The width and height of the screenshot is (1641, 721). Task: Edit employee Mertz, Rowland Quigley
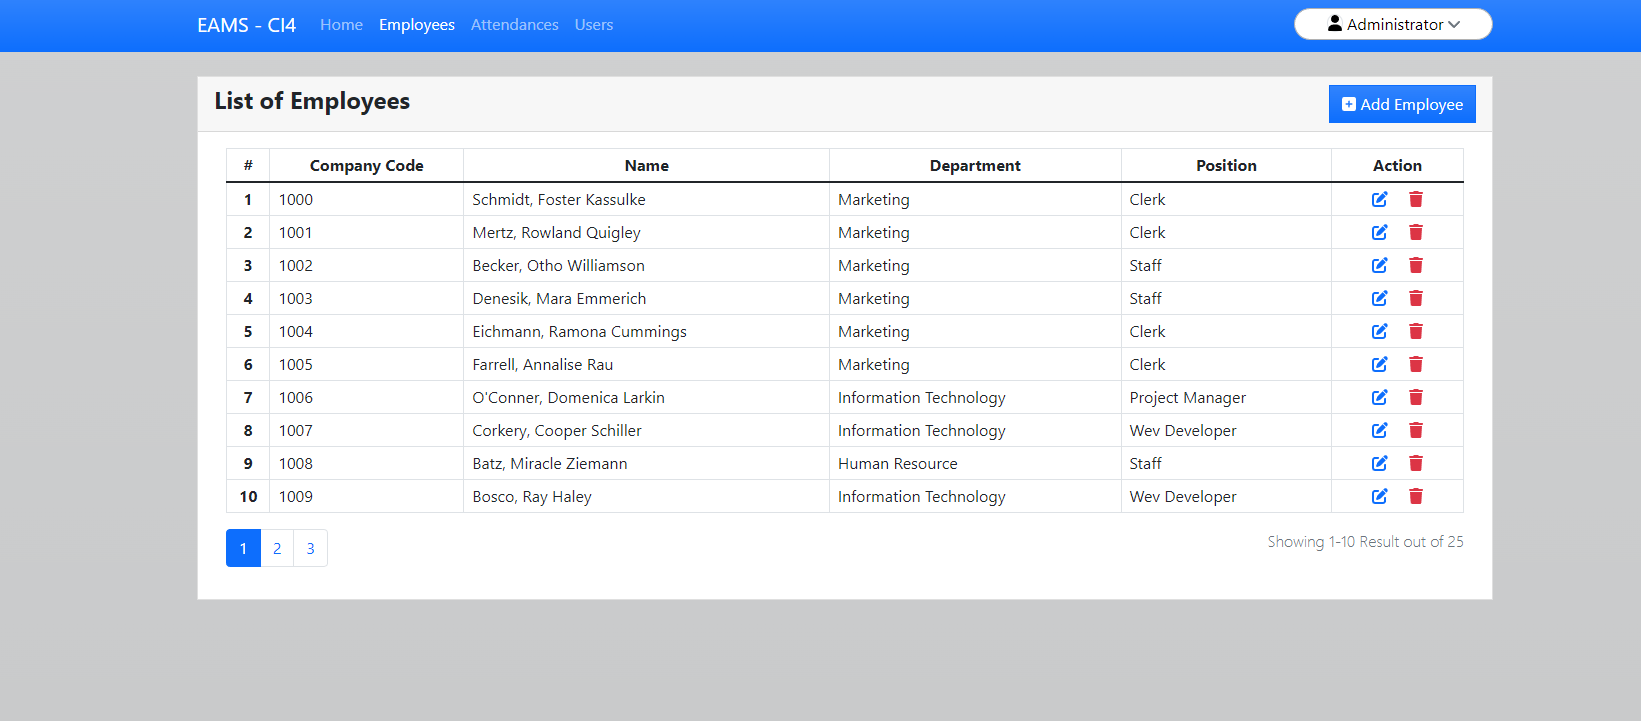1379,232
